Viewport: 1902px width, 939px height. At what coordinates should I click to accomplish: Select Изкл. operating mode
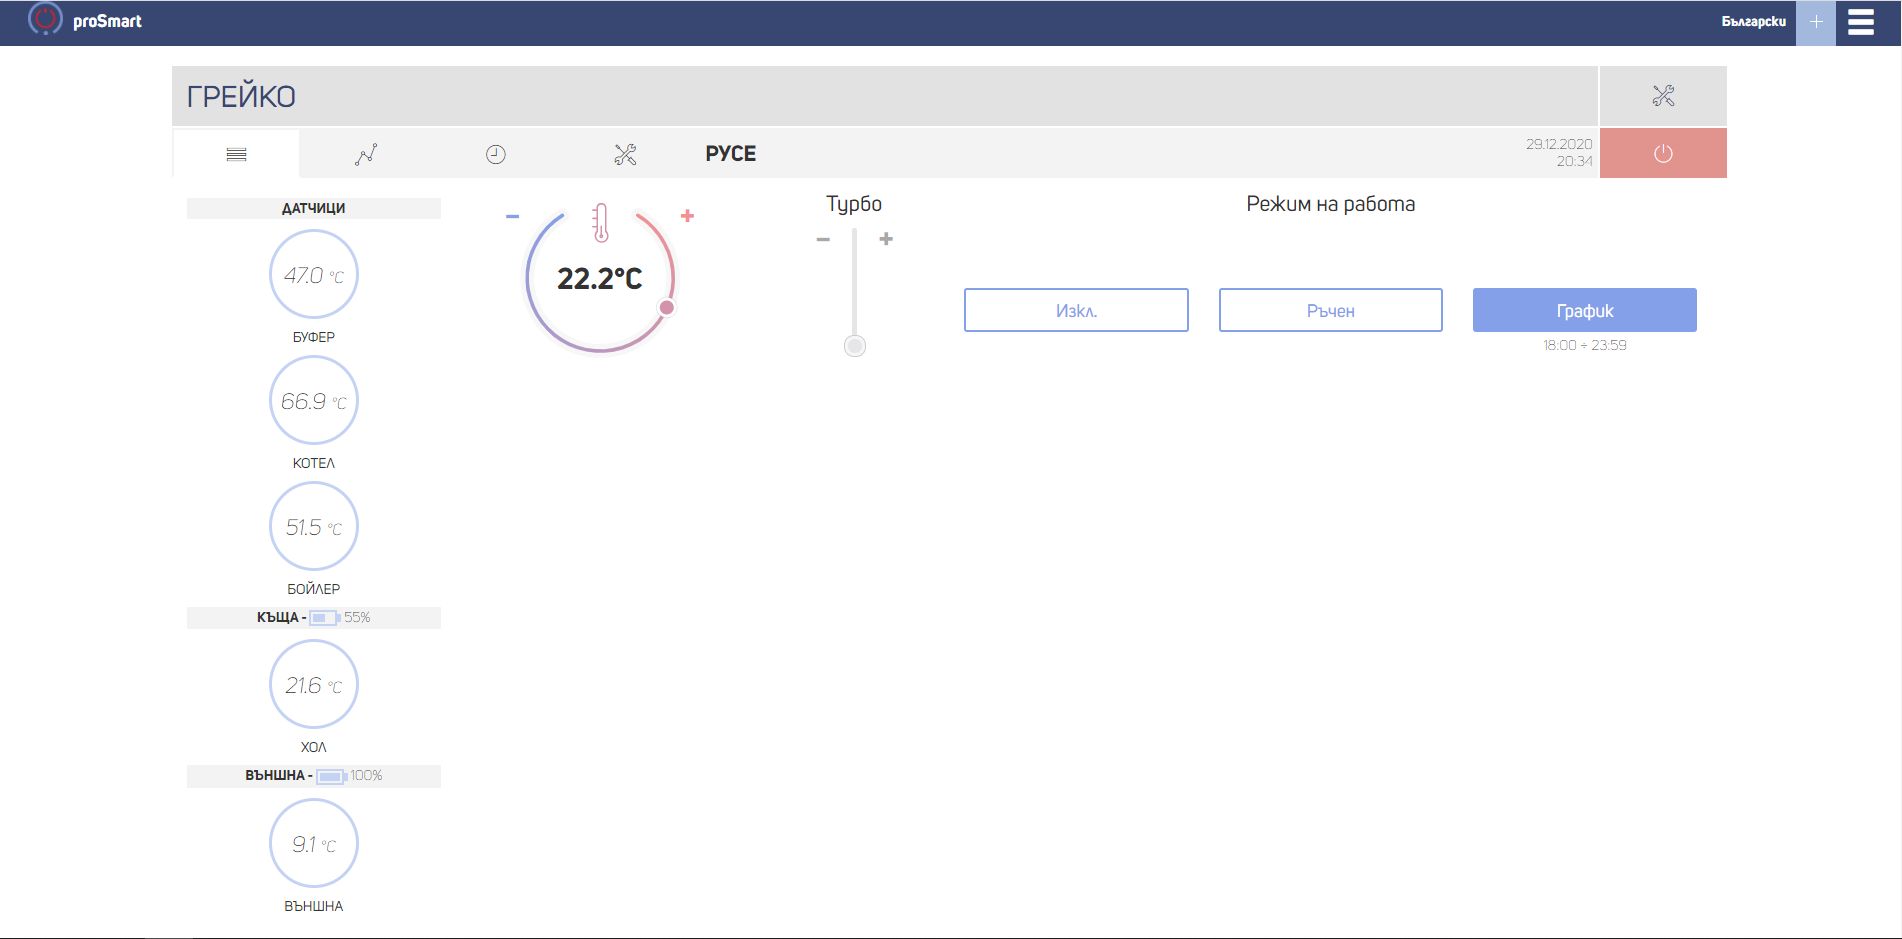tap(1076, 310)
